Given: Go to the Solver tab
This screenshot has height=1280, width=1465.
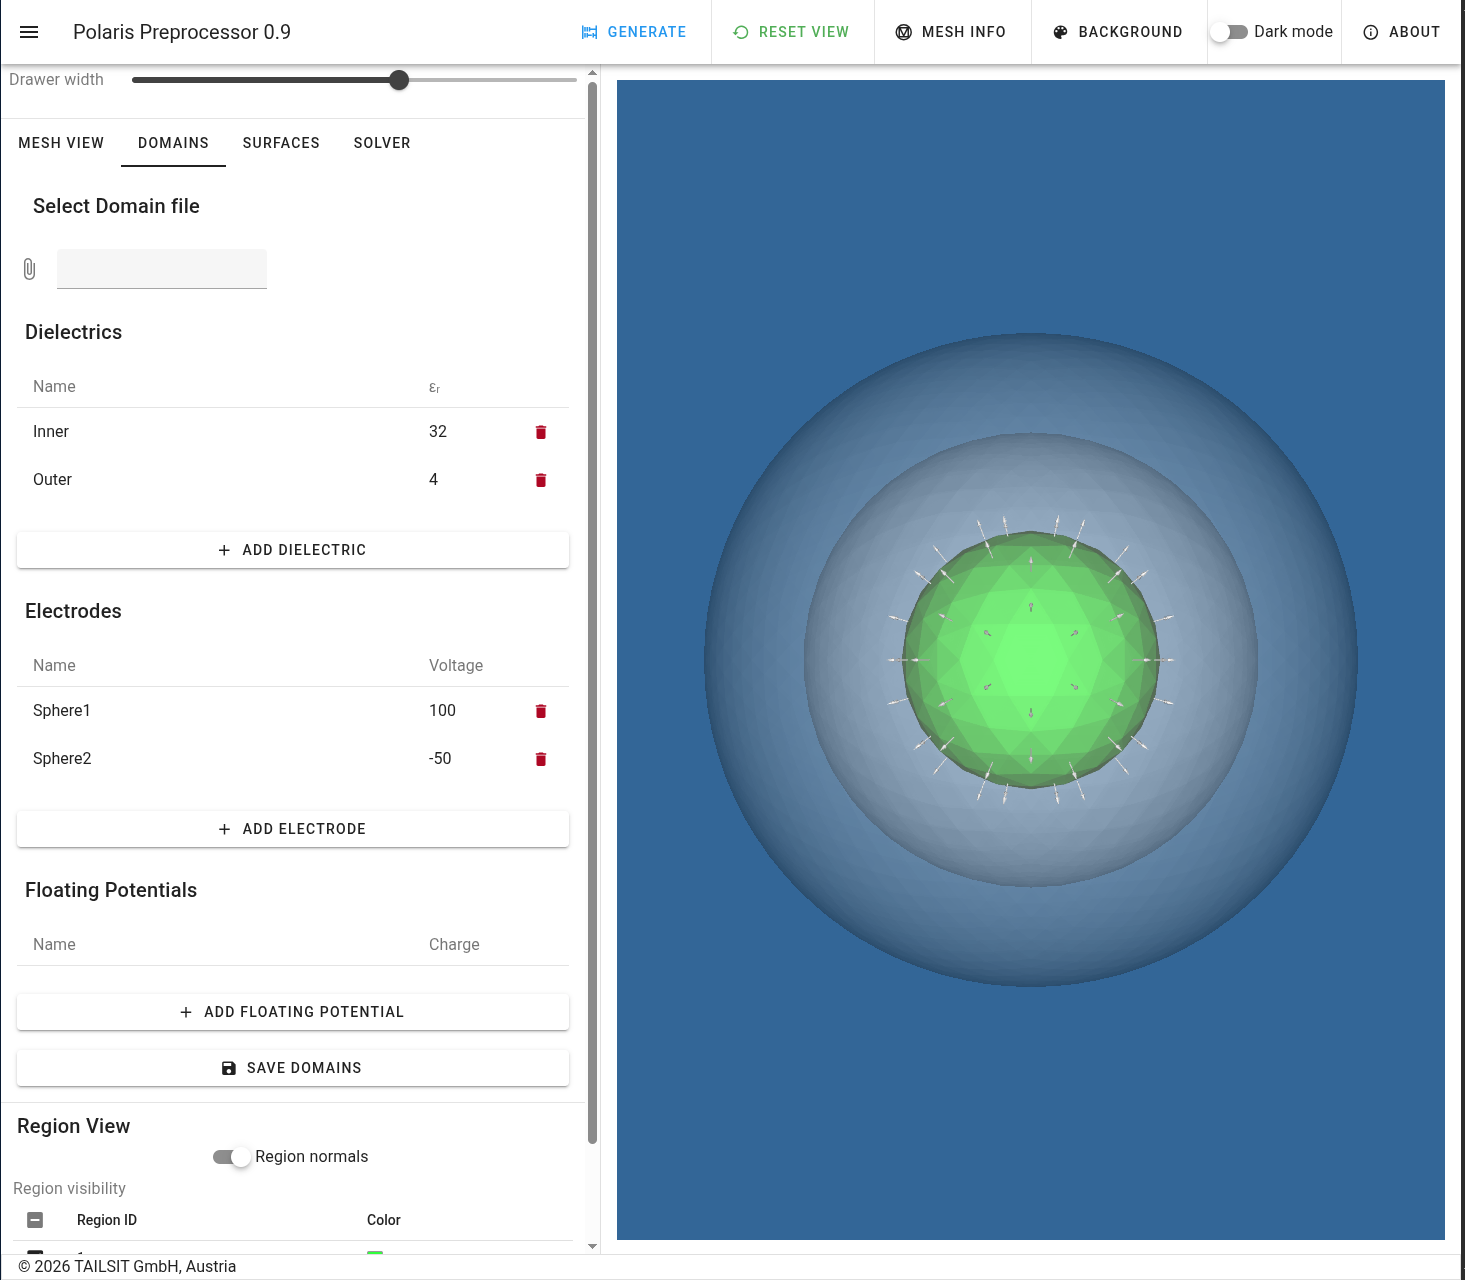Looking at the screenshot, I should pyautogui.click(x=382, y=143).
